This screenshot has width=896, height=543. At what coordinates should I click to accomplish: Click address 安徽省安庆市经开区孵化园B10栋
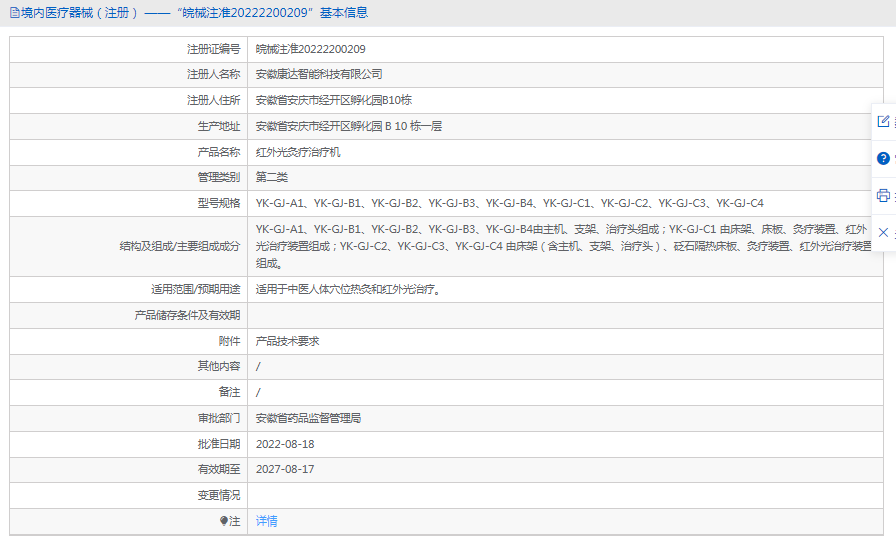[x=334, y=100]
